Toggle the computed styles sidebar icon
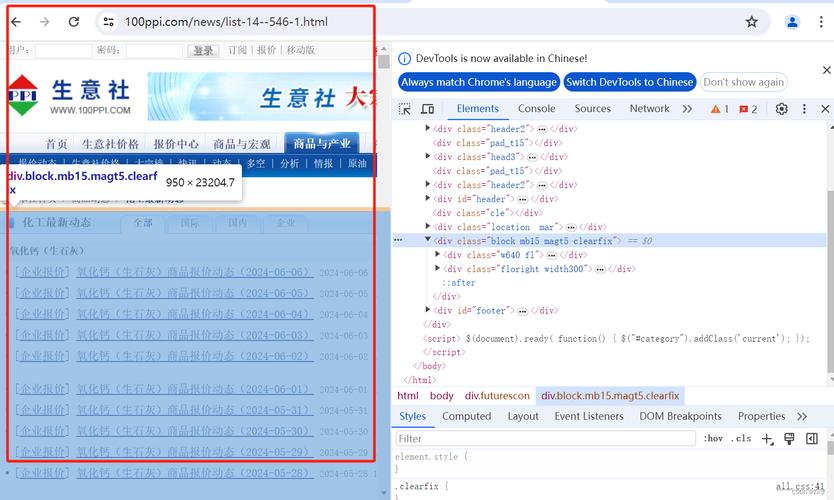Viewport: 834px width, 500px height. click(x=812, y=438)
